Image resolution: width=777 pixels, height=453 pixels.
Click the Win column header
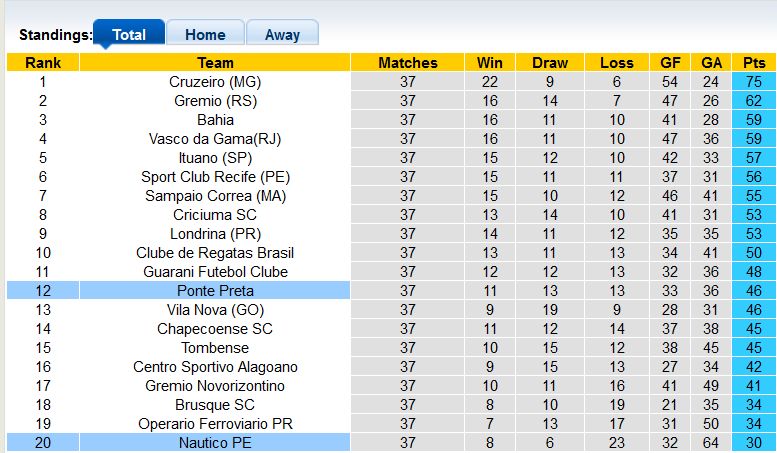490,62
